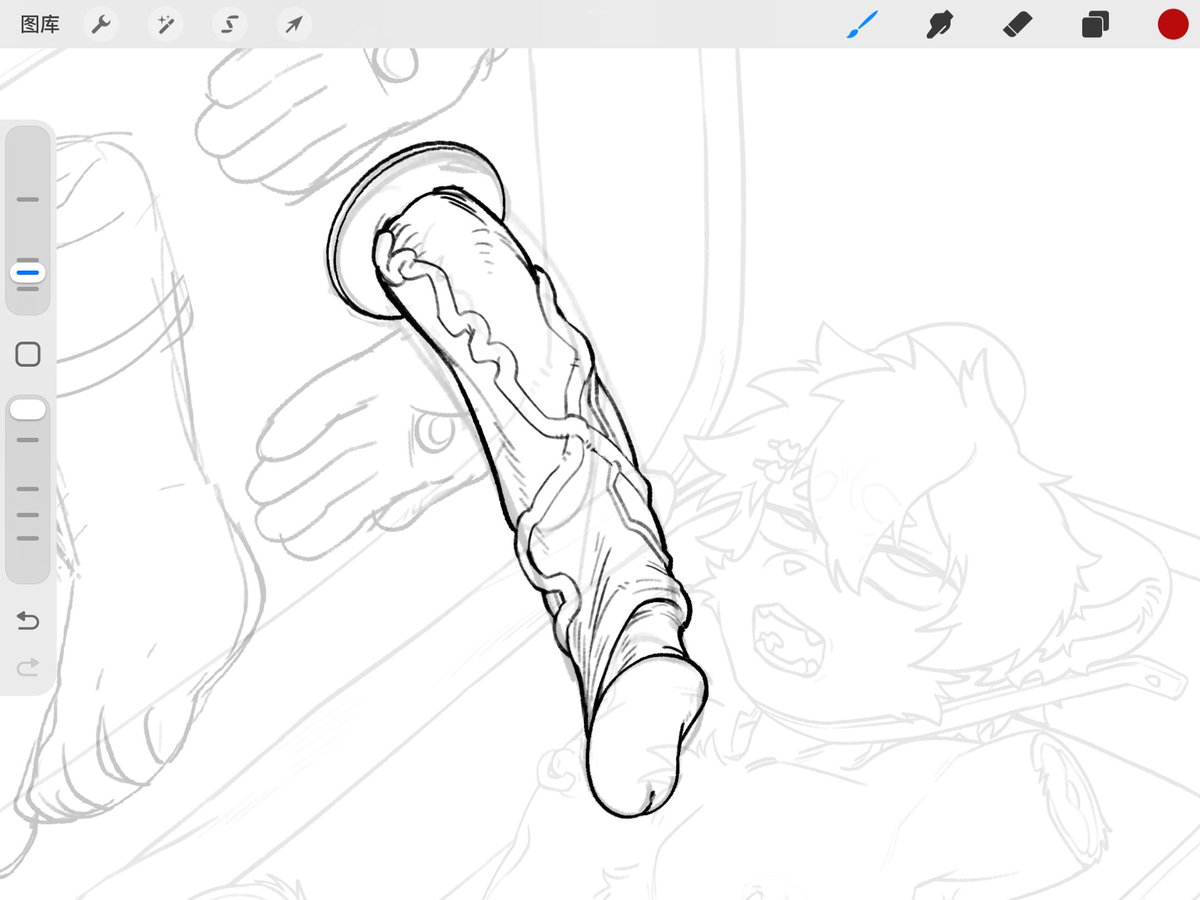Open the Actions wrench menu

point(100,24)
